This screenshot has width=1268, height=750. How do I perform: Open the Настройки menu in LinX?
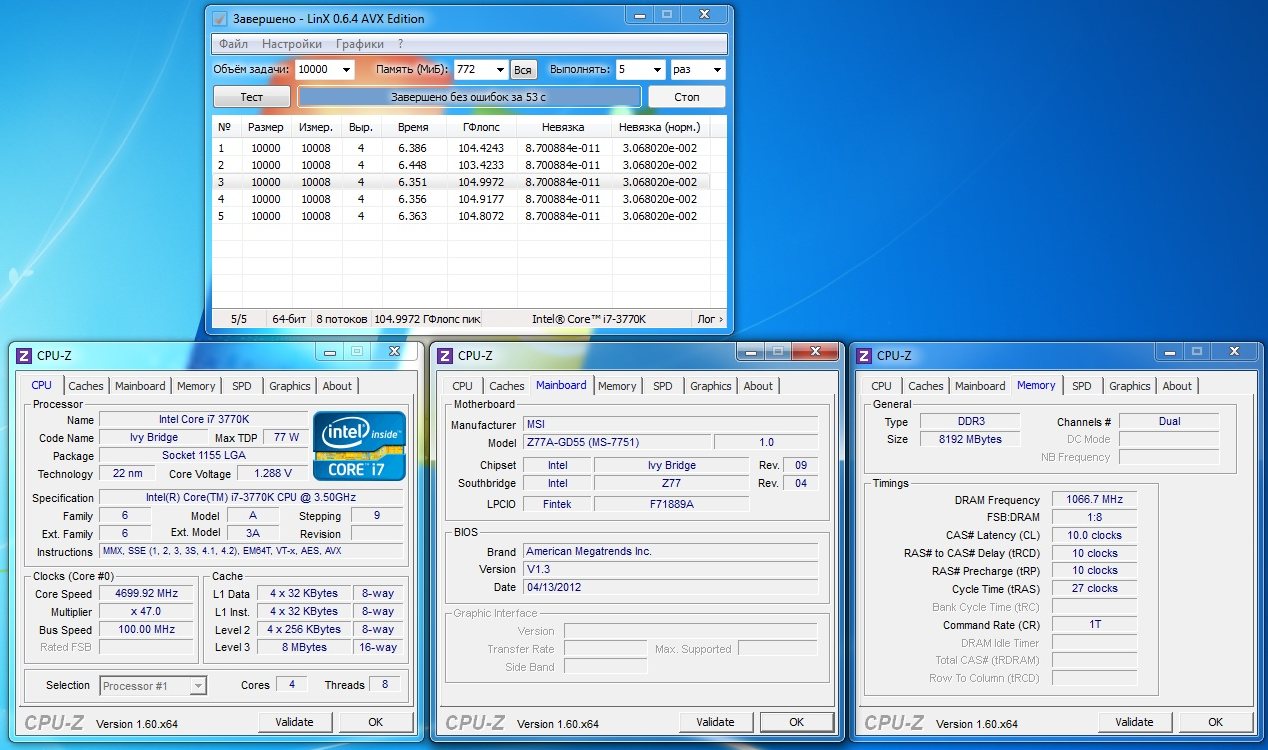pos(291,43)
